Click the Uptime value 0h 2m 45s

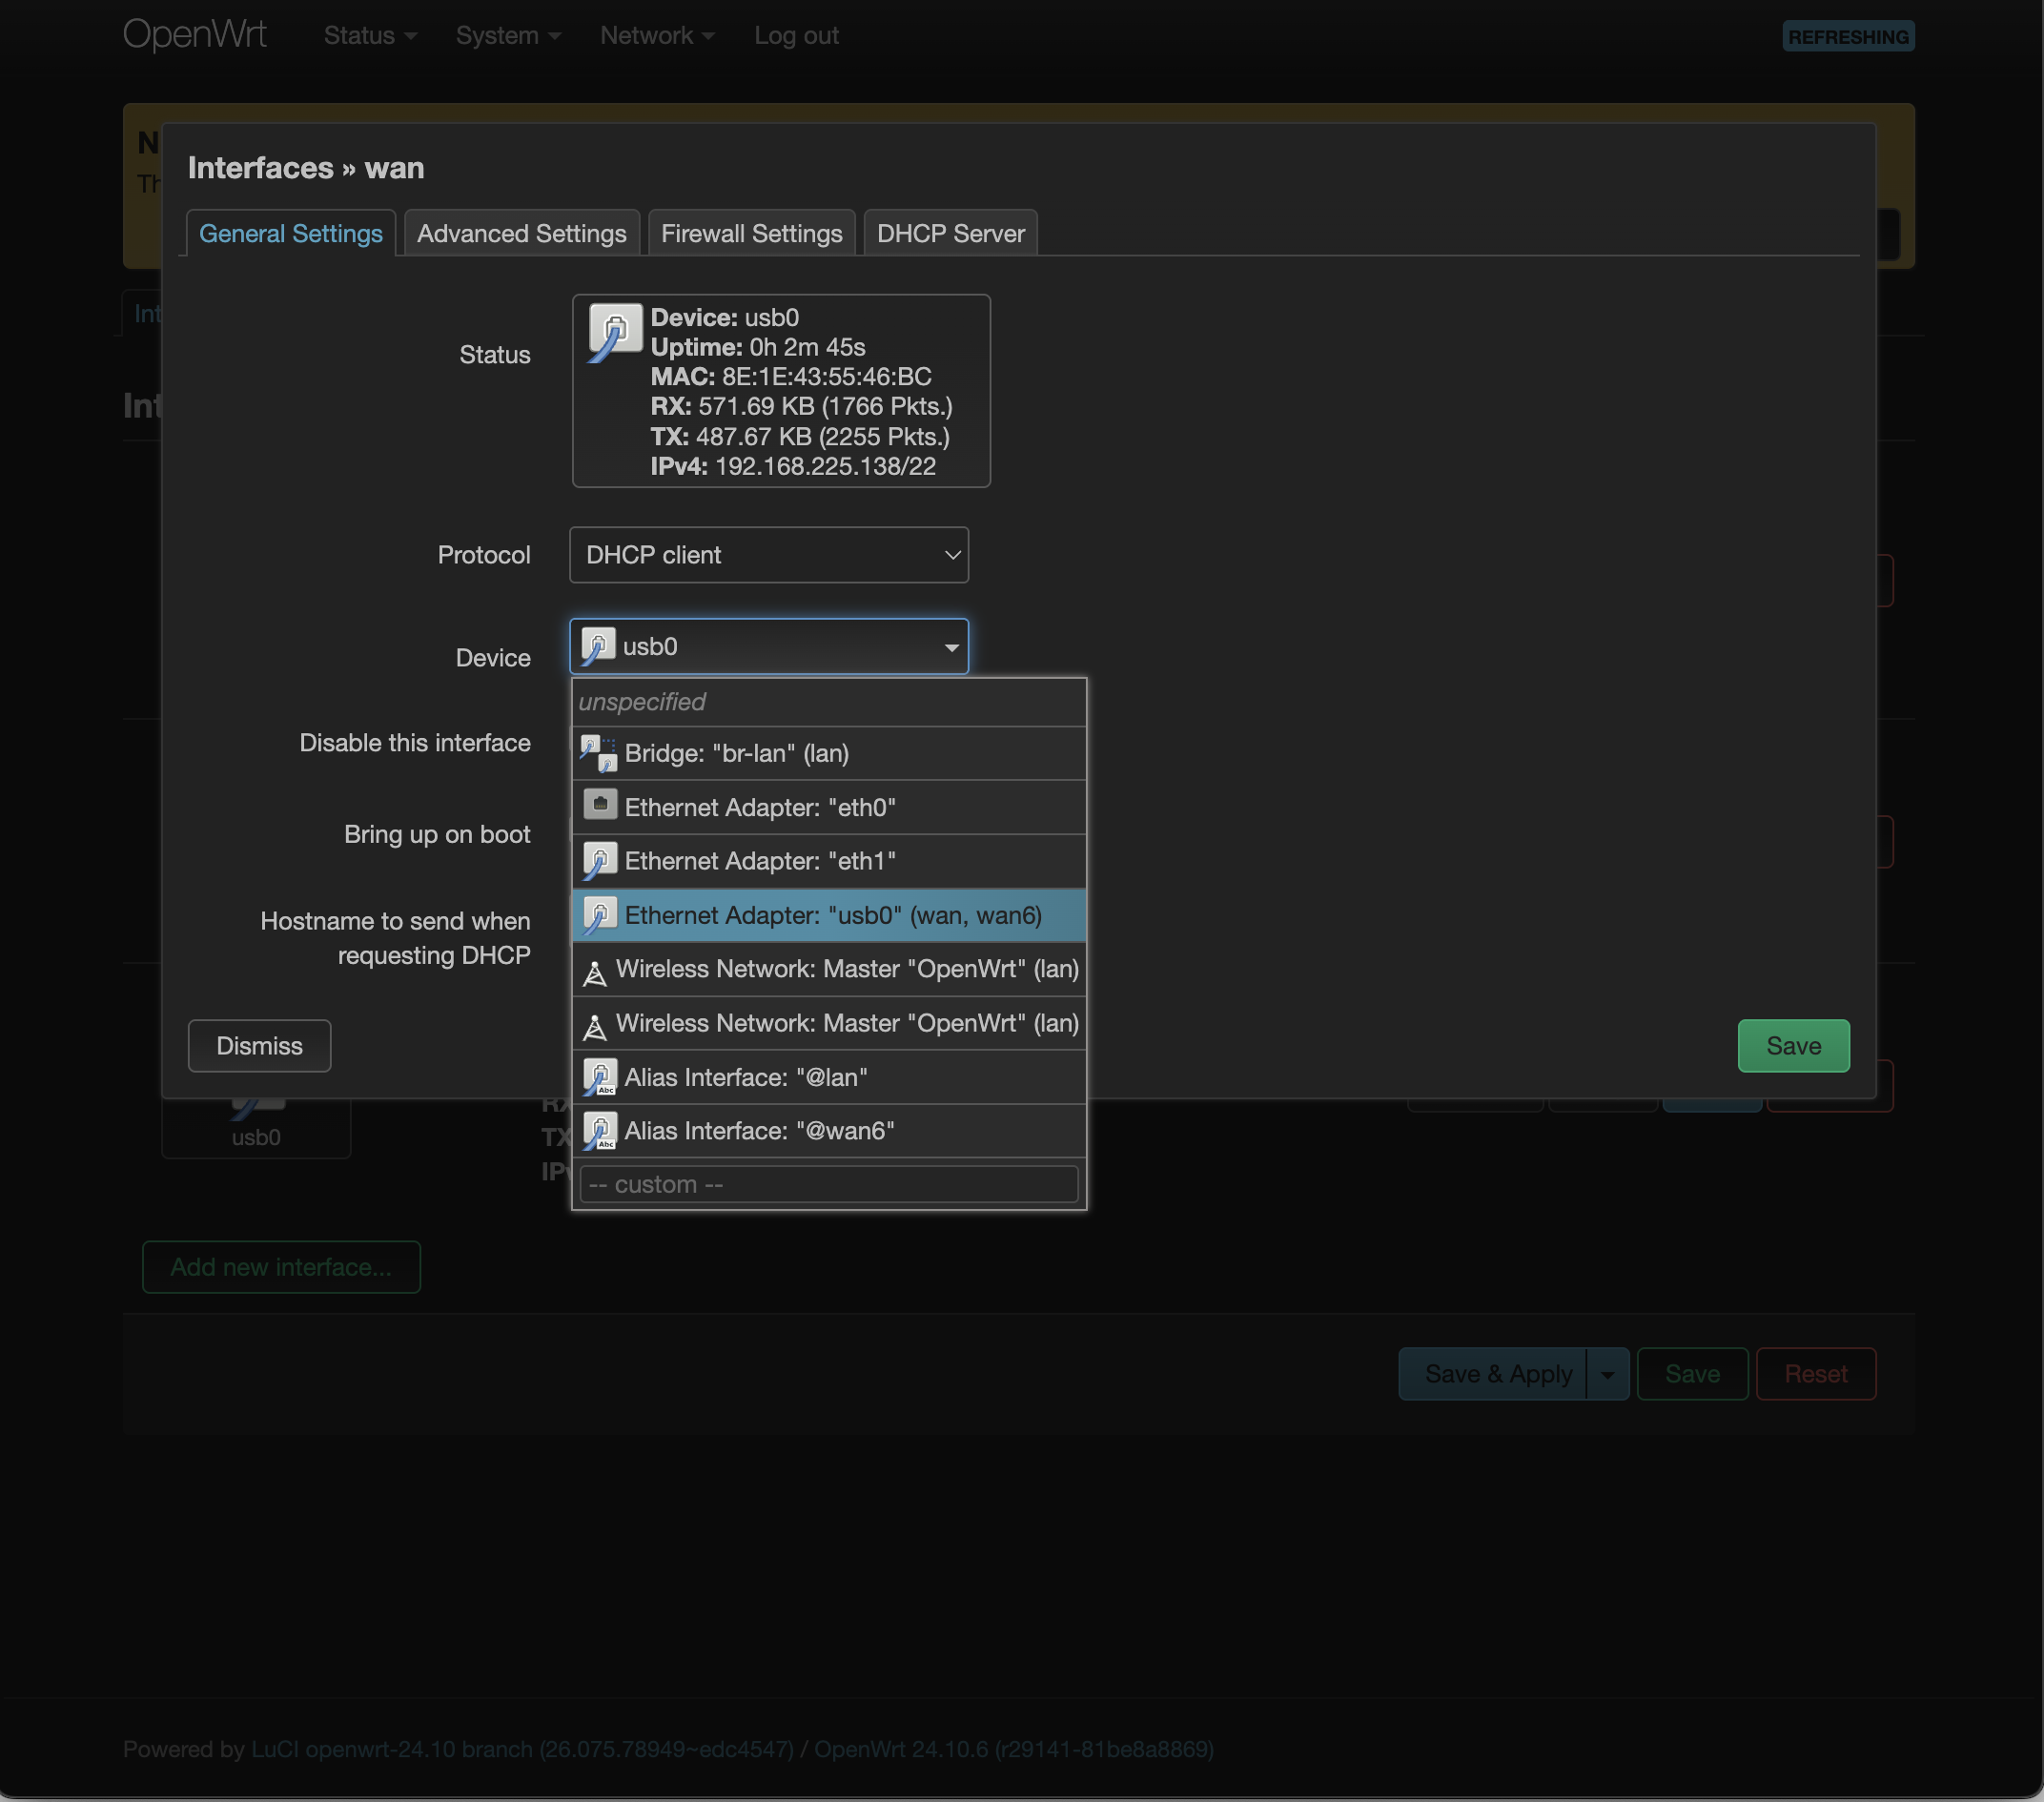point(808,347)
